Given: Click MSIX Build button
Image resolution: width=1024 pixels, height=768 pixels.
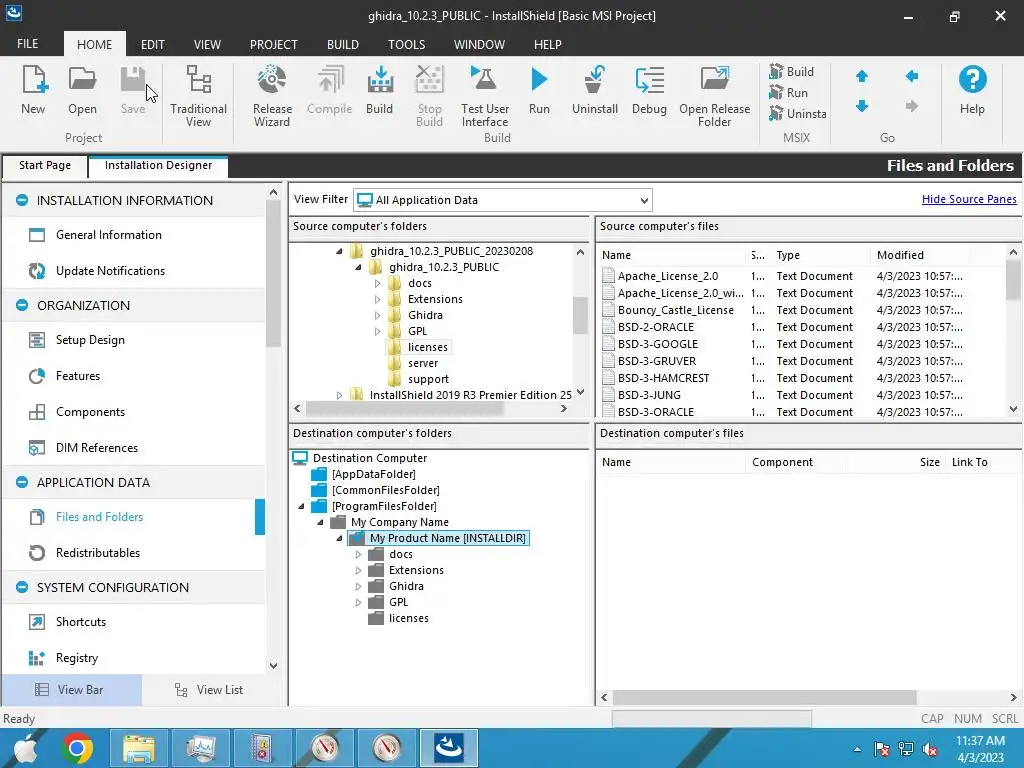Looking at the screenshot, I should [x=791, y=71].
